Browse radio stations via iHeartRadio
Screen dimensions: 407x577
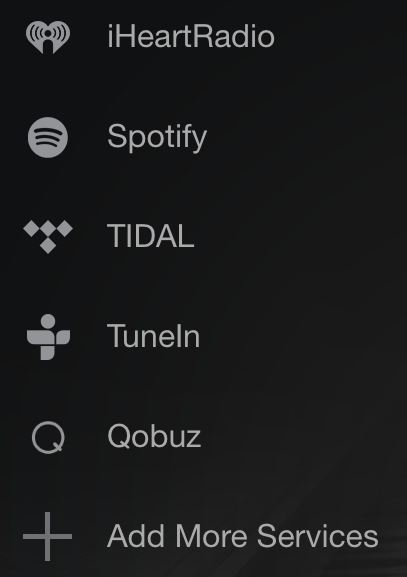pyautogui.click(x=204, y=37)
